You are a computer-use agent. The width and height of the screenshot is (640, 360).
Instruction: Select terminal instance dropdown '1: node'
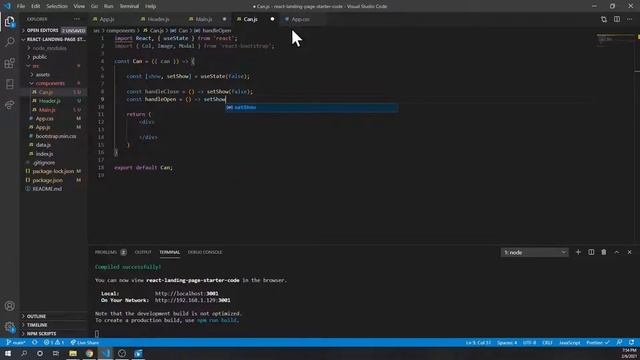[534, 253]
